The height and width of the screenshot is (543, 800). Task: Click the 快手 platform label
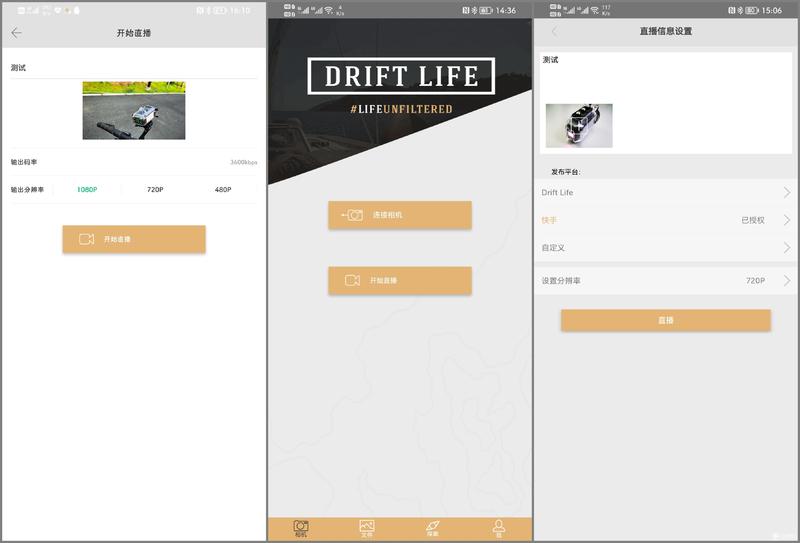[x=549, y=220]
